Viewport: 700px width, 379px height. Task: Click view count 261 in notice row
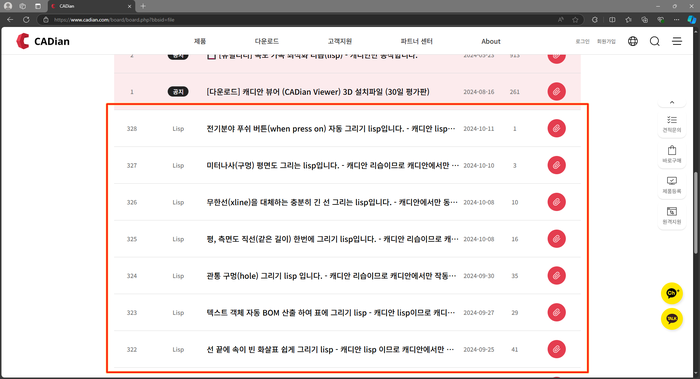(514, 92)
